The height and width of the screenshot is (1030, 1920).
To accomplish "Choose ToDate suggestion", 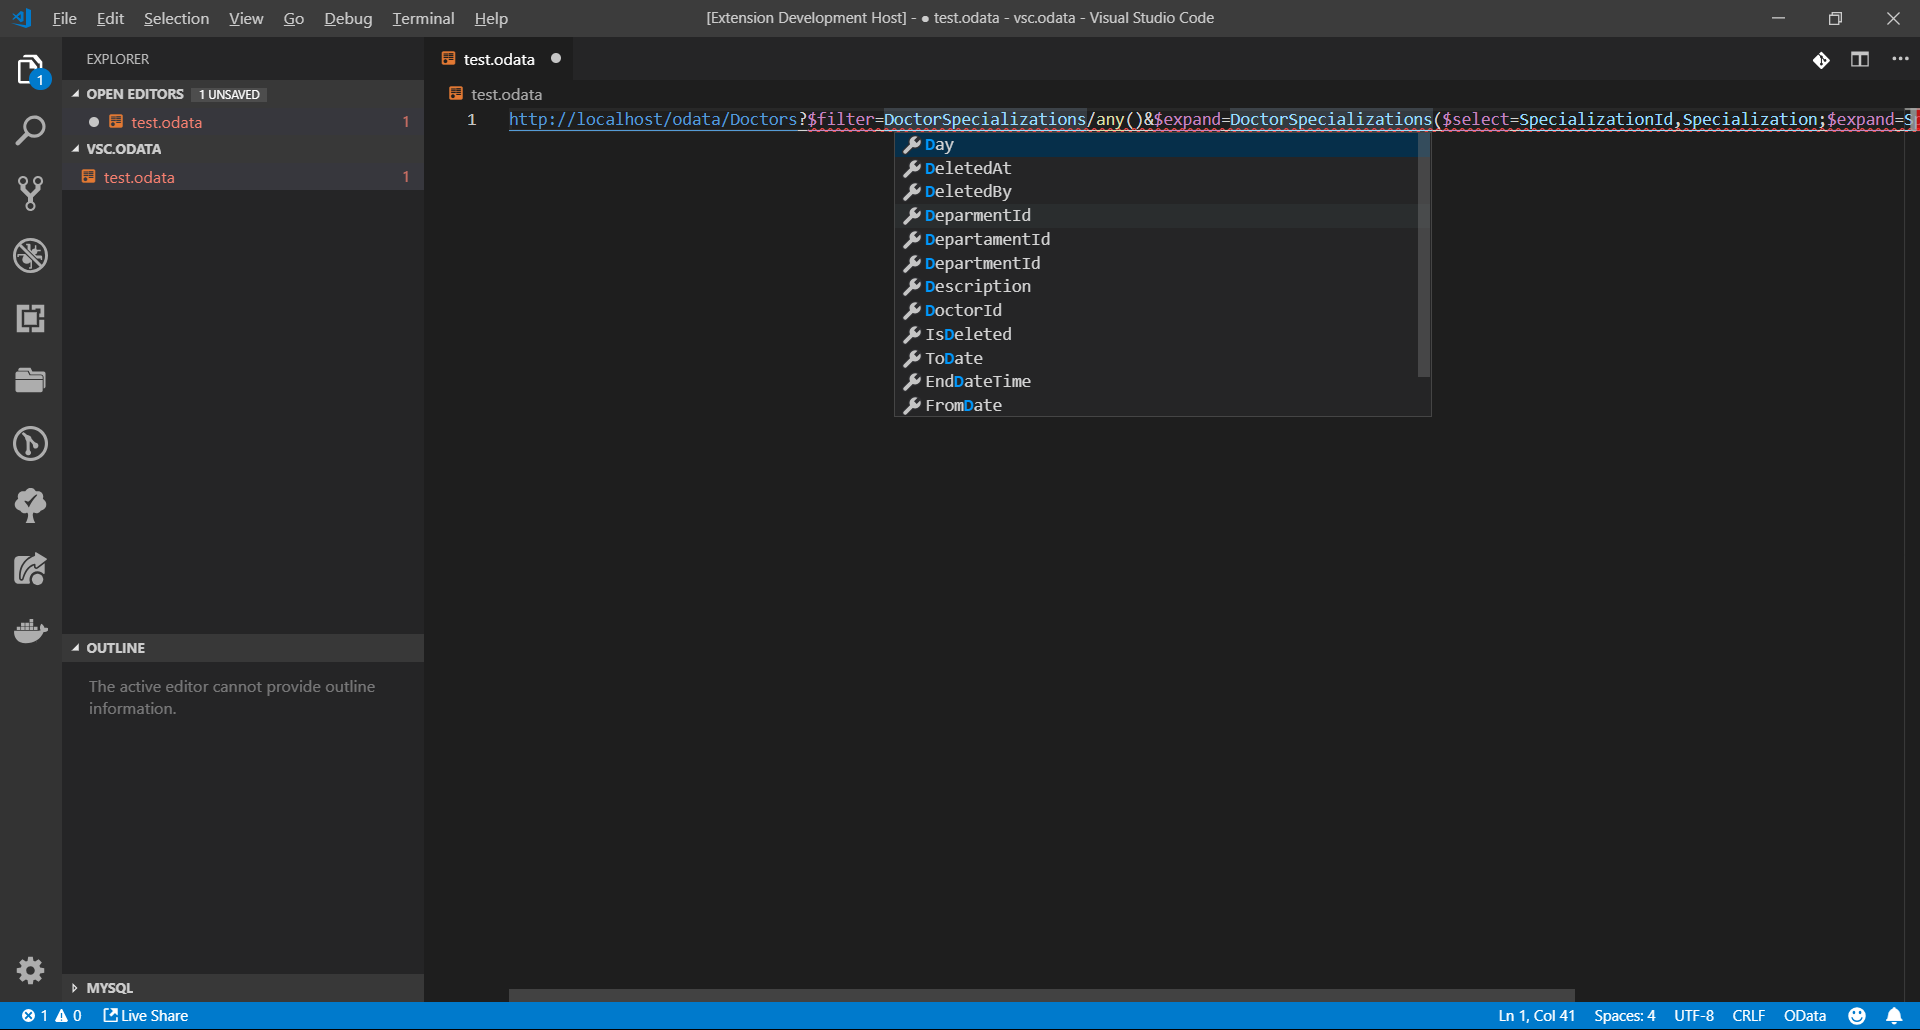I will 1156,358.
